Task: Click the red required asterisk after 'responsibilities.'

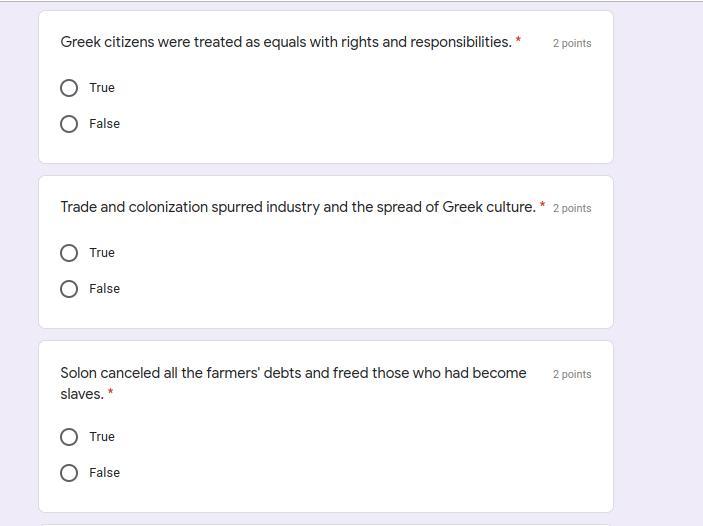Action: [x=518, y=41]
